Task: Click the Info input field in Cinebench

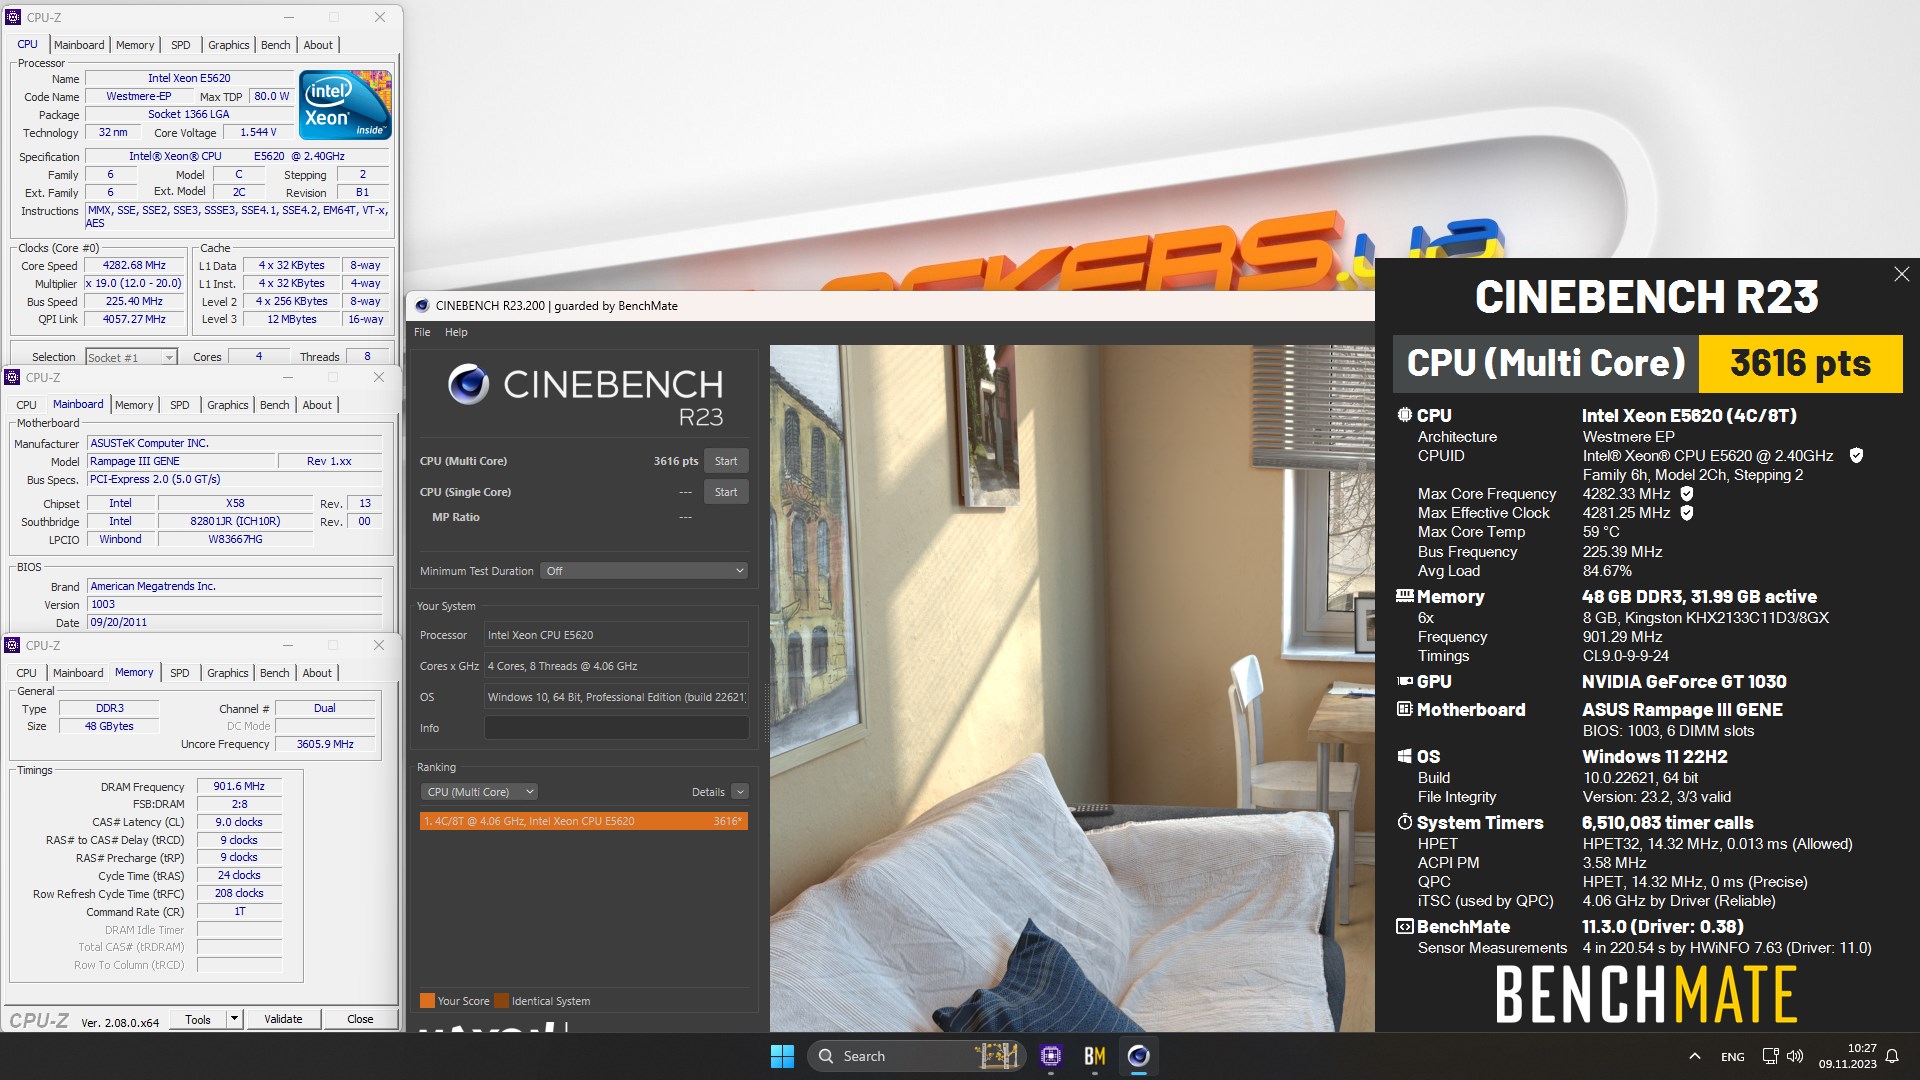Action: pyautogui.click(x=617, y=728)
